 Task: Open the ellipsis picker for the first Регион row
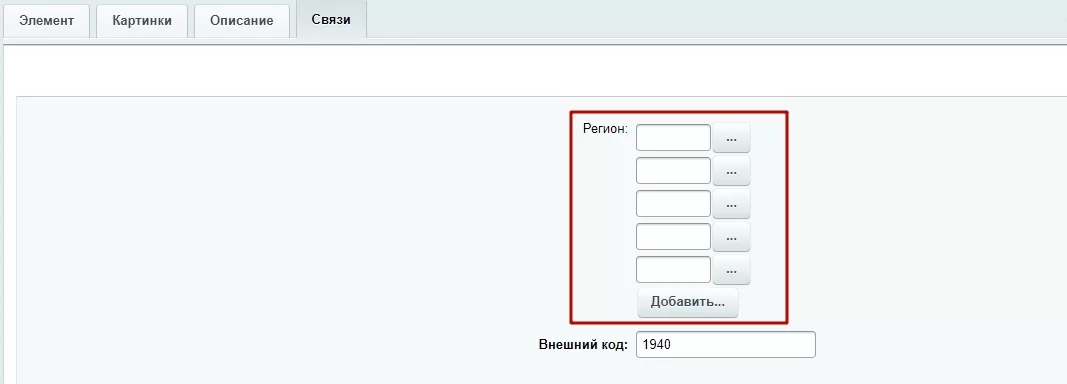(732, 138)
